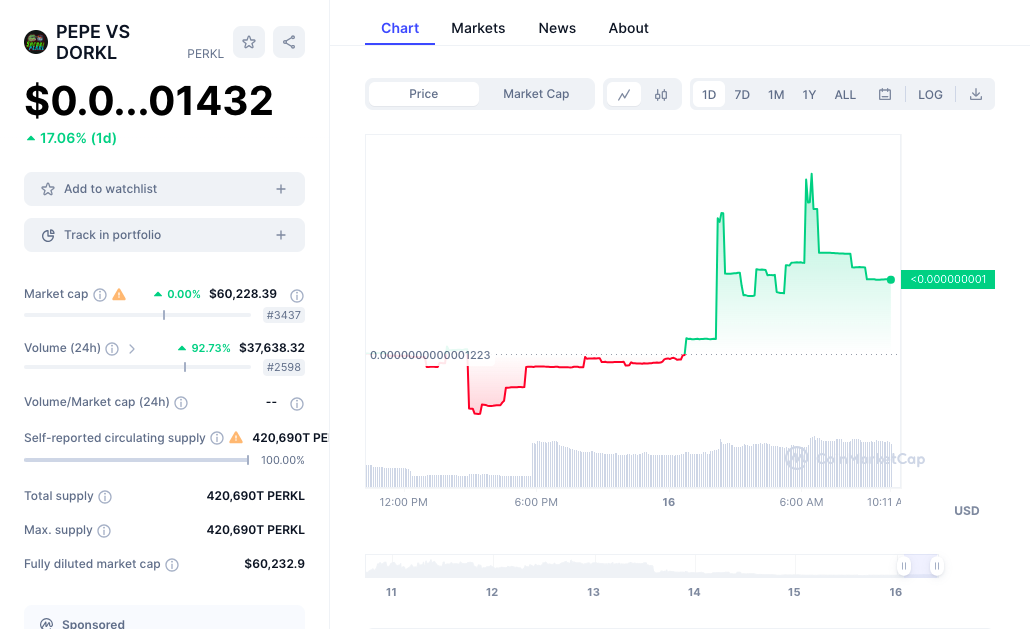
Task: Click the Volume (24h) rank progress bar
Action: 137,367
